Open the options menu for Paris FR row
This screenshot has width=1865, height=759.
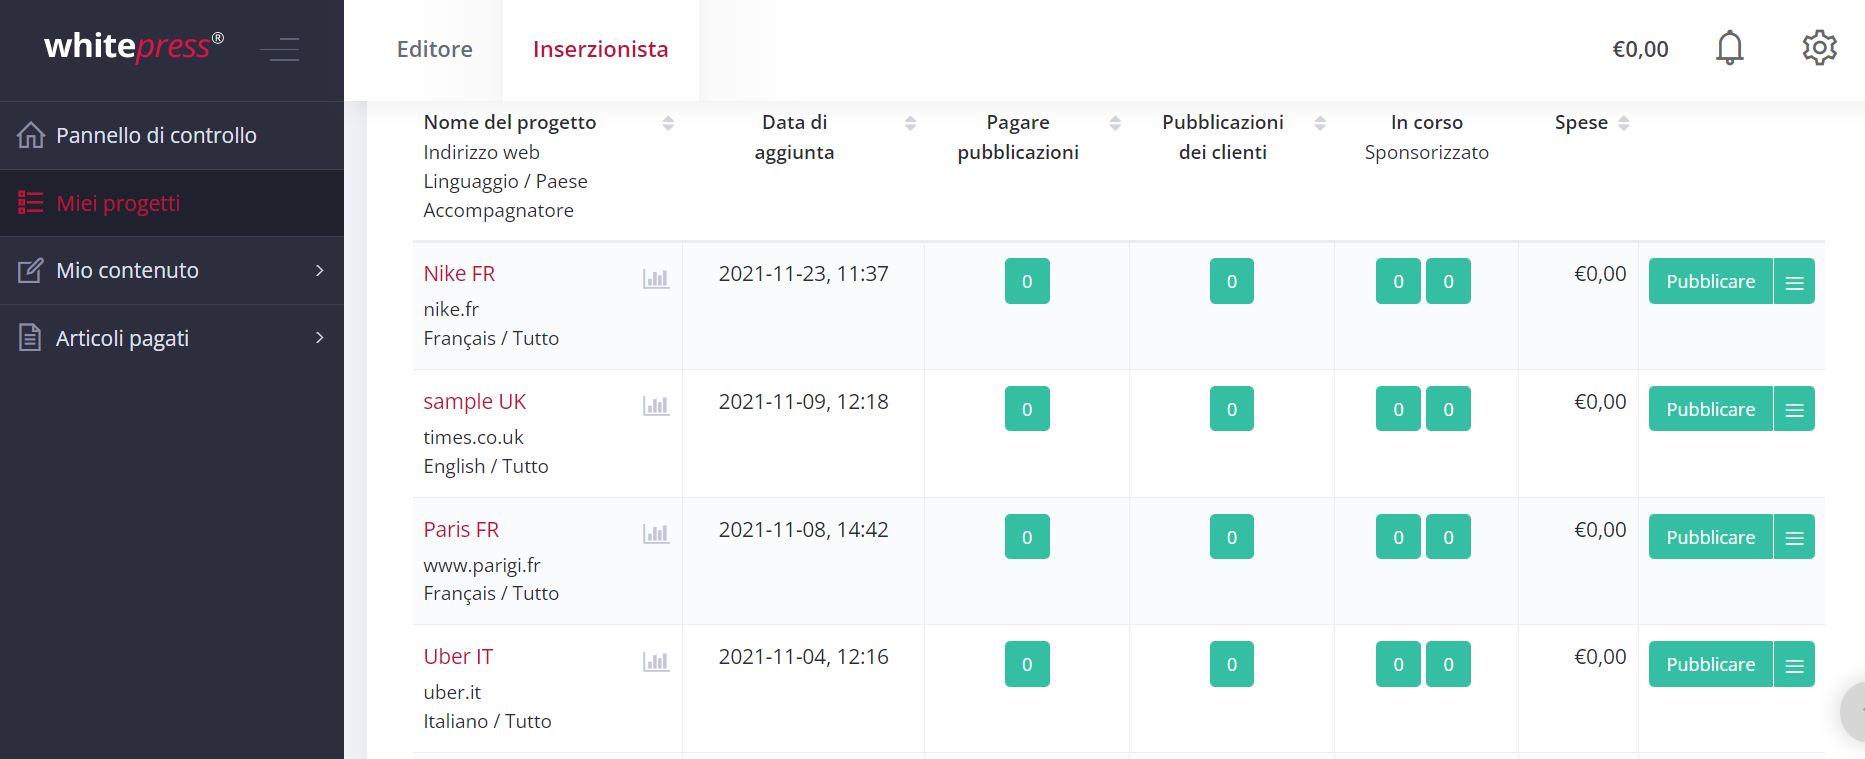[1794, 537]
